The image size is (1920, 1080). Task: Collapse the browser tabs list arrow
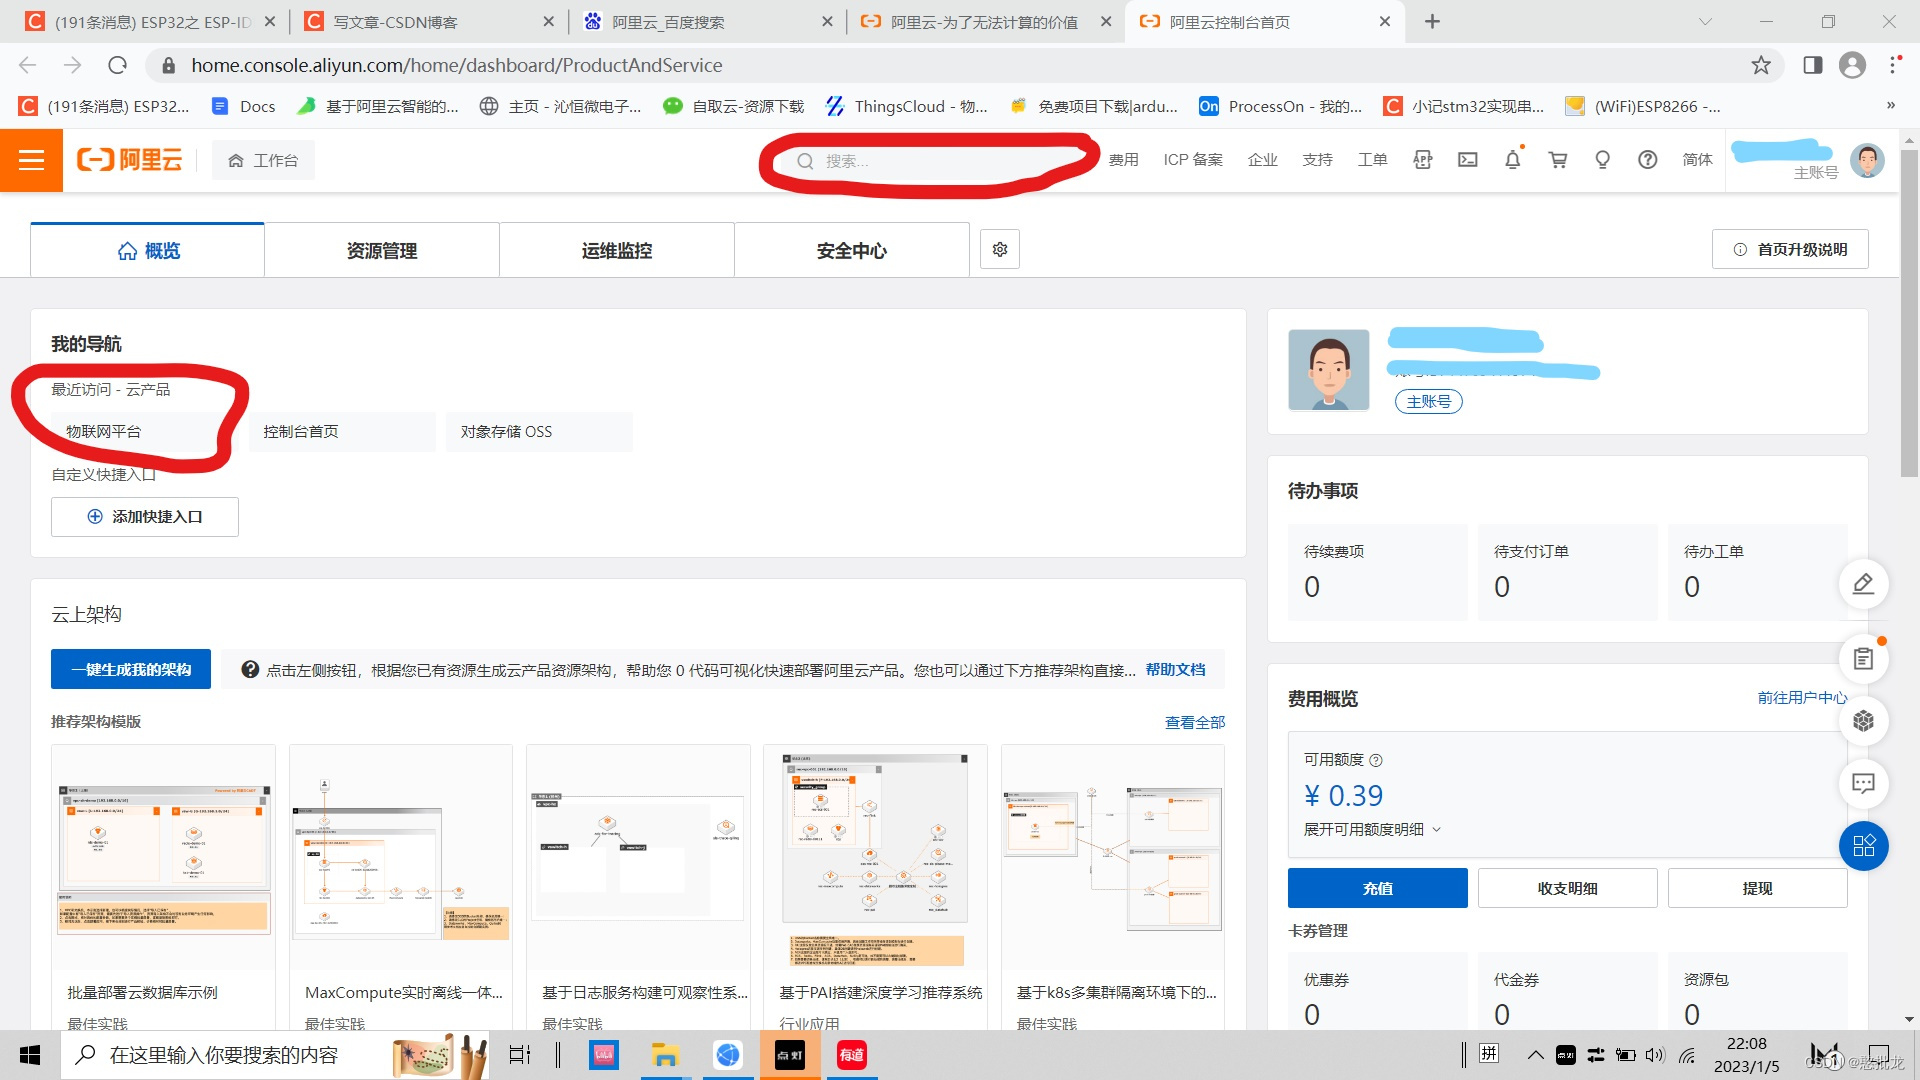pyautogui.click(x=1704, y=21)
